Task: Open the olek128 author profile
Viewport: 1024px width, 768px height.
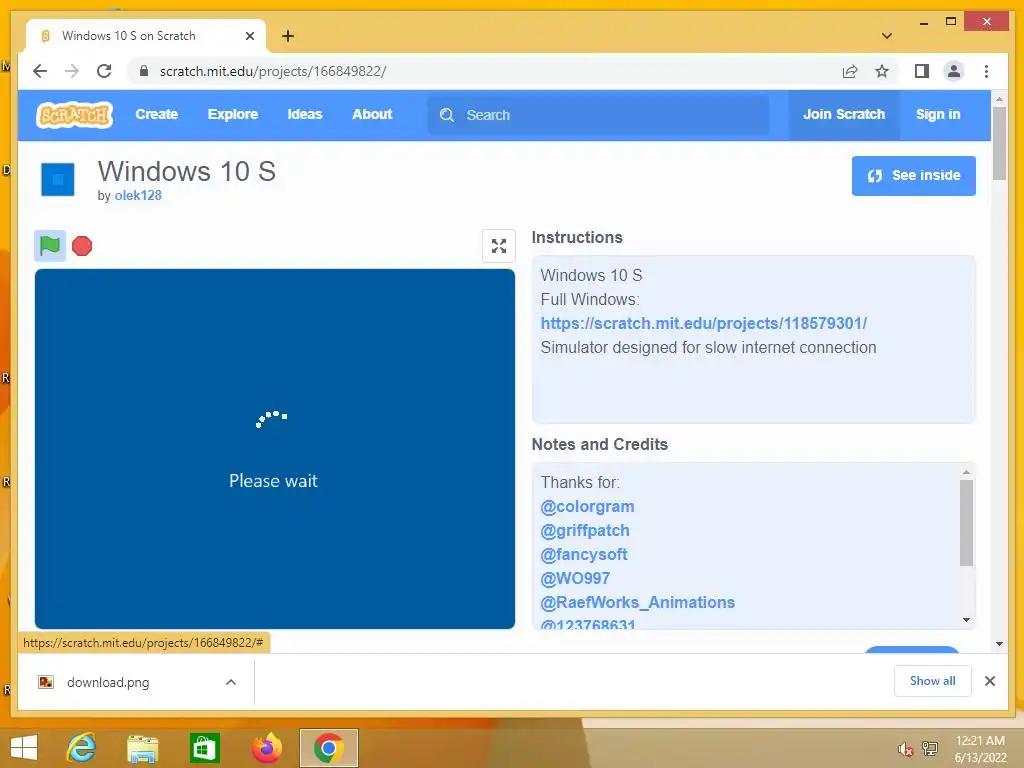Action: pyautogui.click(x=138, y=195)
